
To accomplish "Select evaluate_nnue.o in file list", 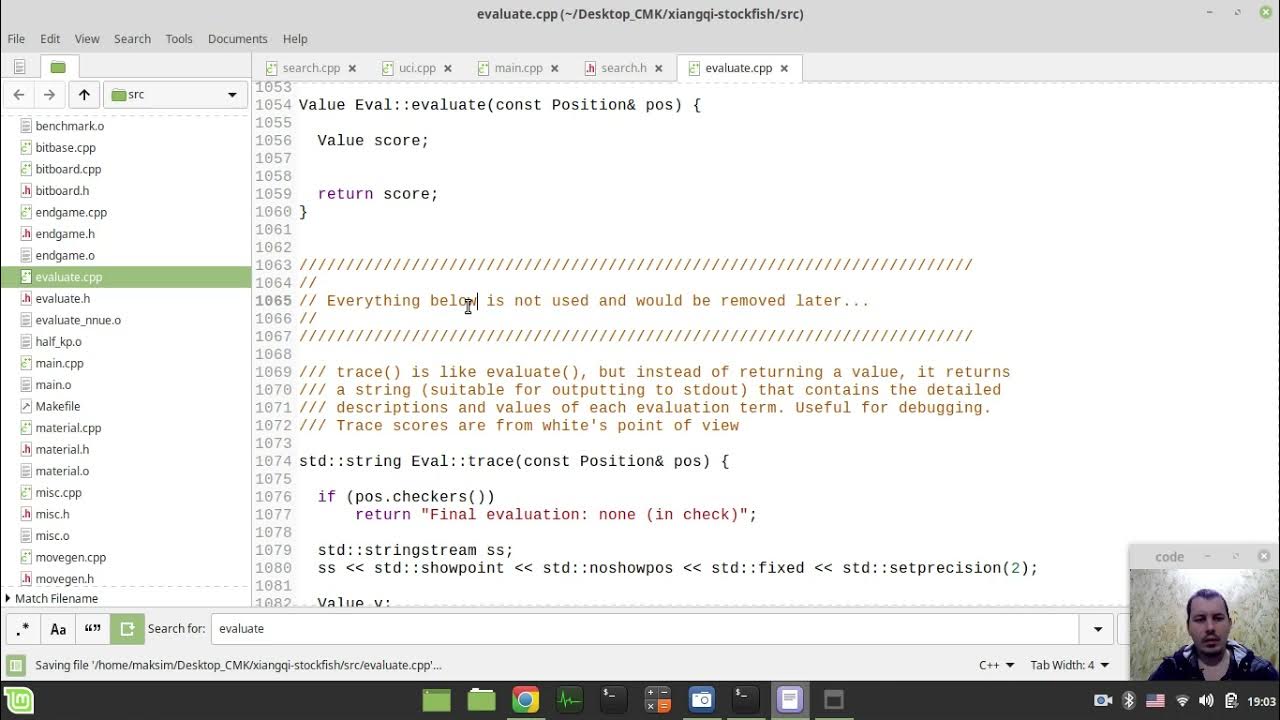I will (x=78, y=320).
